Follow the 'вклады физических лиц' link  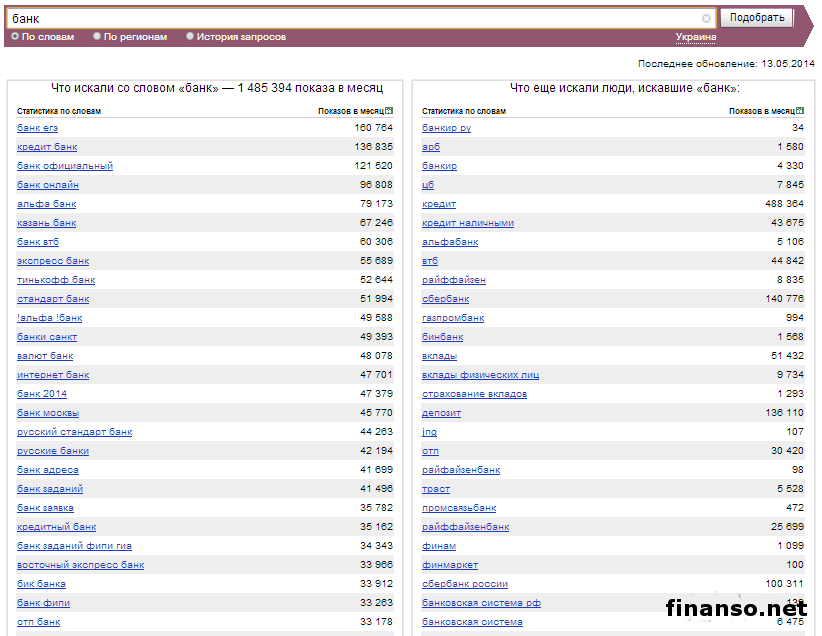pos(480,375)
